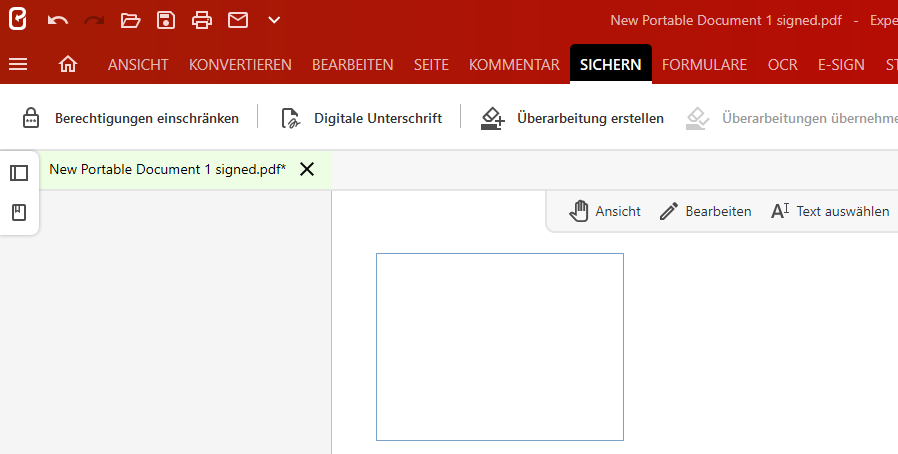Switch to the KOMMENTAR tab
This screenshot has height=454, width=898.
514,65
